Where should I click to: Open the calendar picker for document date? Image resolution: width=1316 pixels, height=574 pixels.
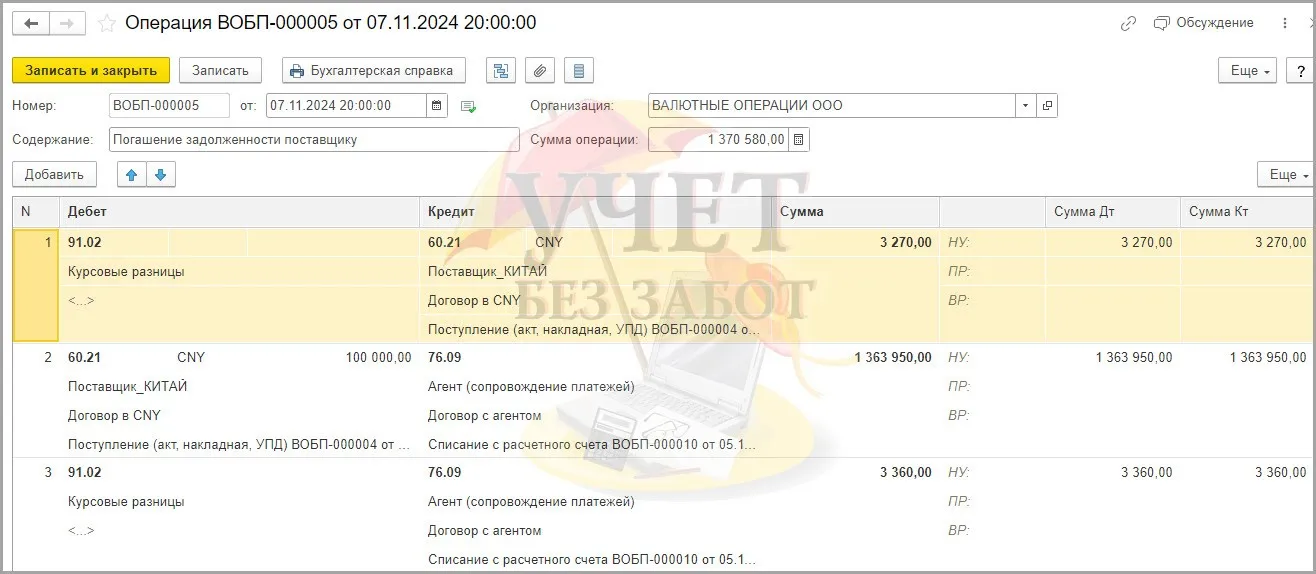coord(437,105)
